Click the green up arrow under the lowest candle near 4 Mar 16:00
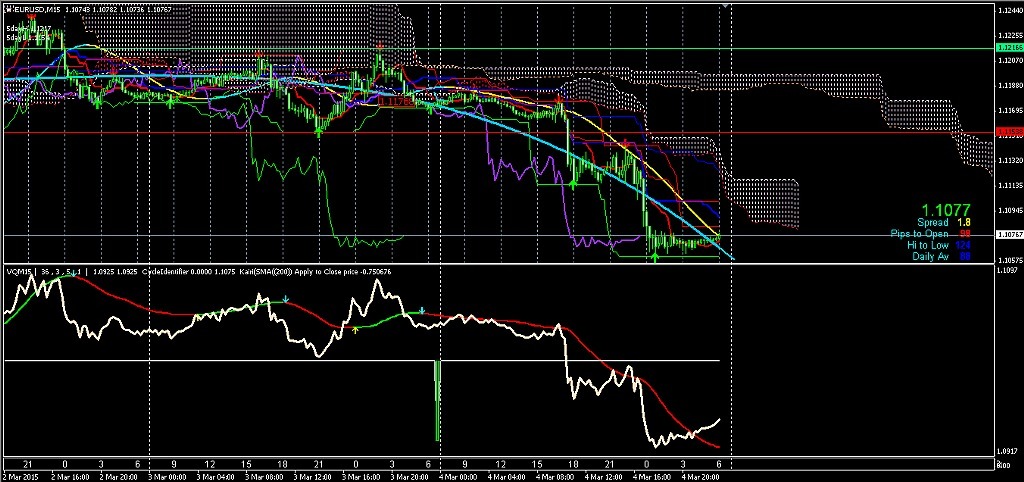The width and height of the screenshot is (1024, 482). point(655,257)
